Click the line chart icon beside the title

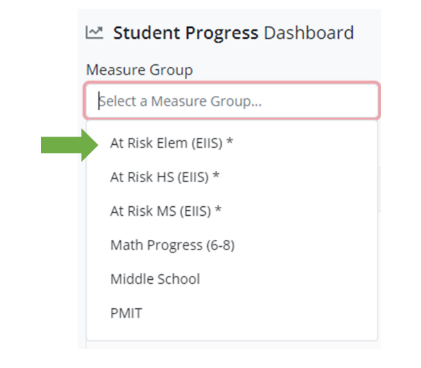point(94,33)
